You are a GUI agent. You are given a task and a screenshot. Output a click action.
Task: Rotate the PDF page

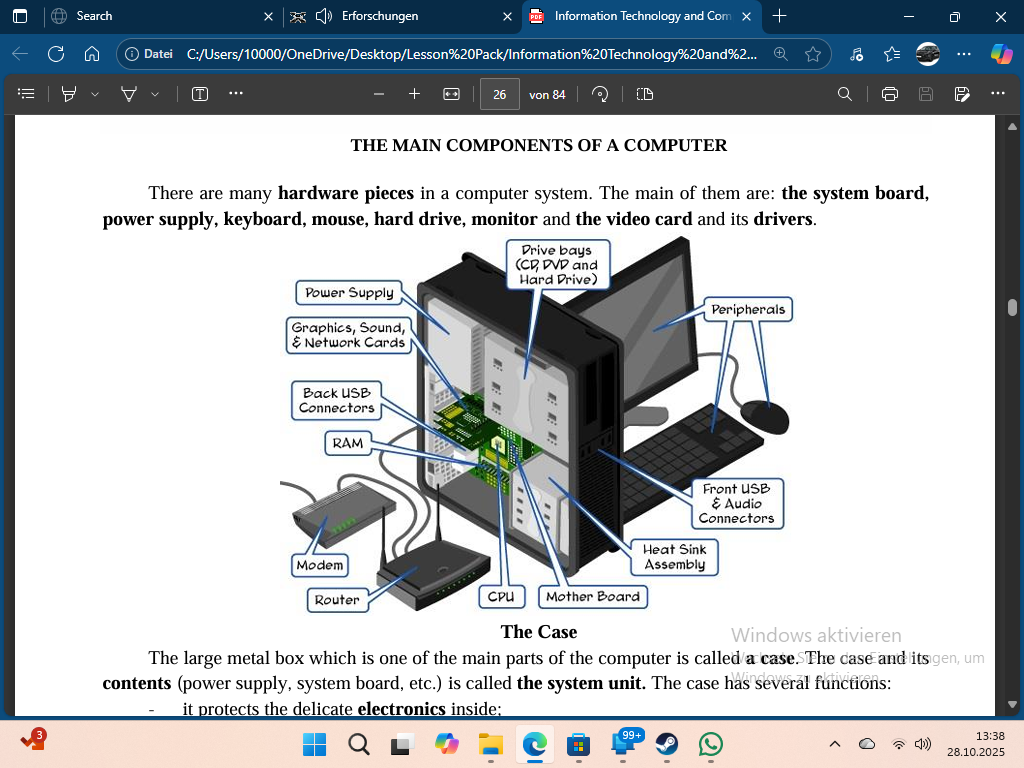coord(600,94)
